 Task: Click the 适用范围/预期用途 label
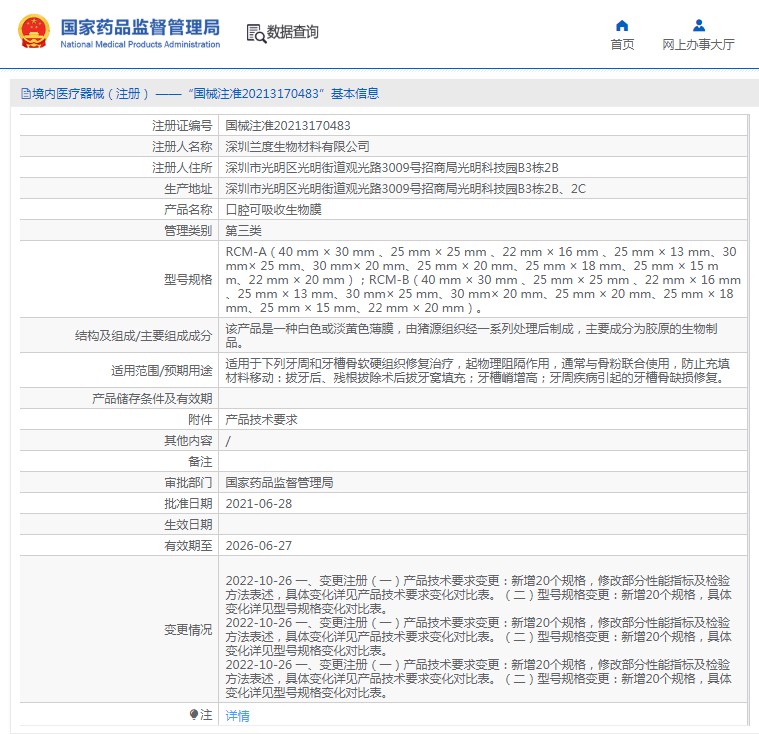coord(162,370)
